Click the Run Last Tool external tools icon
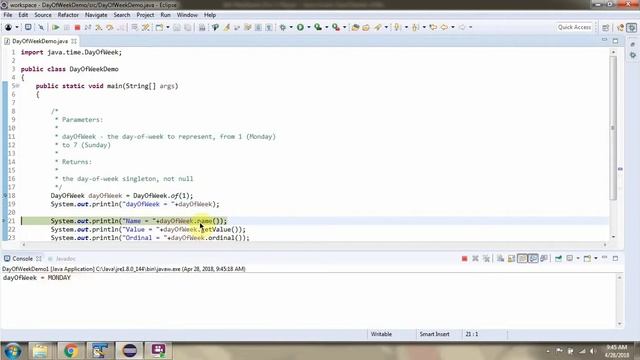Image resolution: width=640 pixels, height=360 pixels. pyautogui.click(x=336, y=27)
